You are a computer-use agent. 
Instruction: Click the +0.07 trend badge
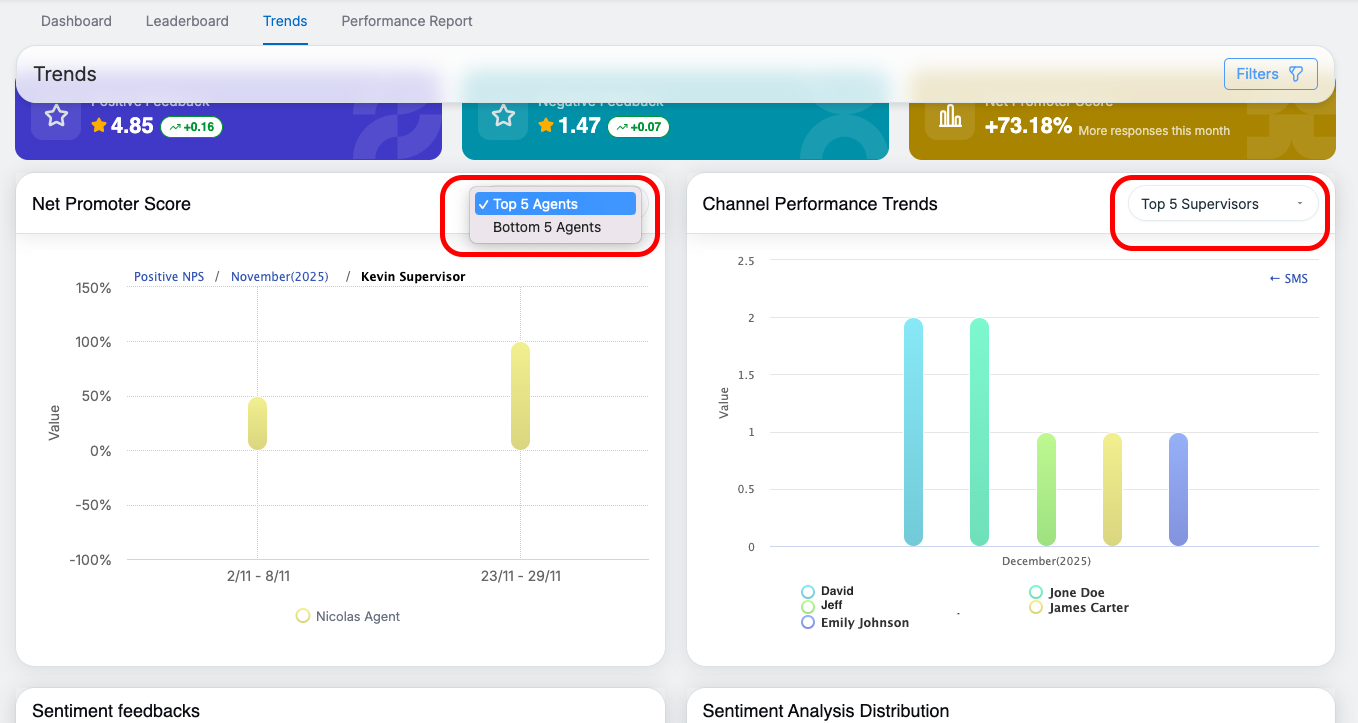click(638, 127)
